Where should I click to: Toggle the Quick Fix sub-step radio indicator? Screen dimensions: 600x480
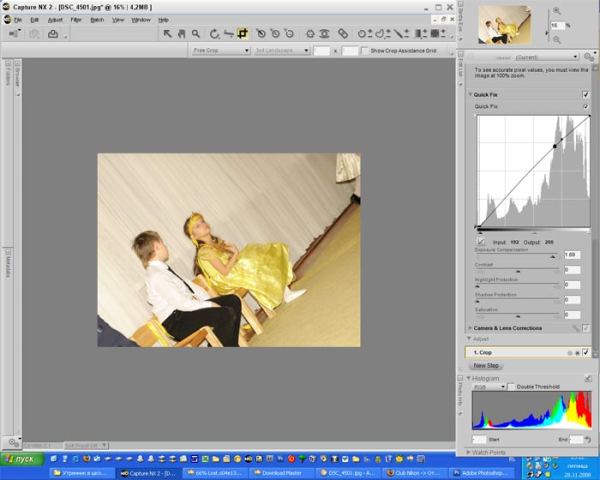pos(585,106)
